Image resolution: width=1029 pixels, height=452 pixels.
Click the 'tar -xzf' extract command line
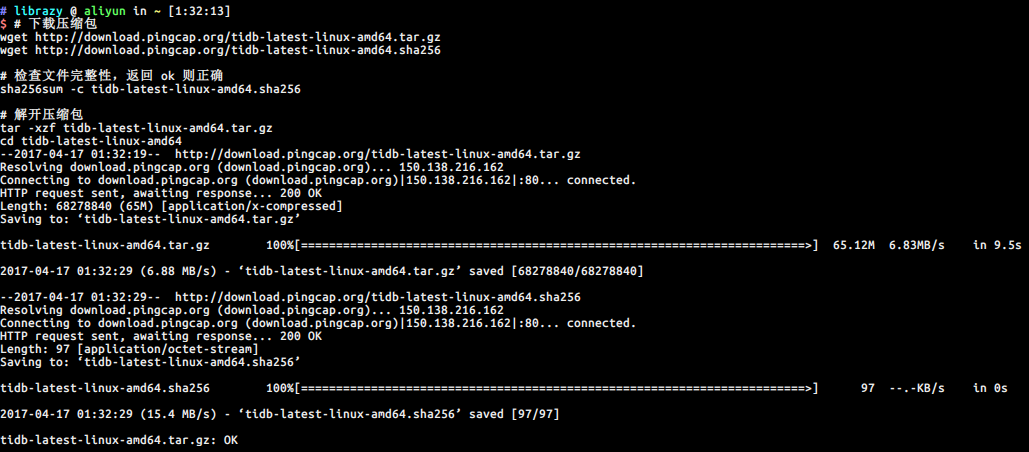(x=136, y=128)
